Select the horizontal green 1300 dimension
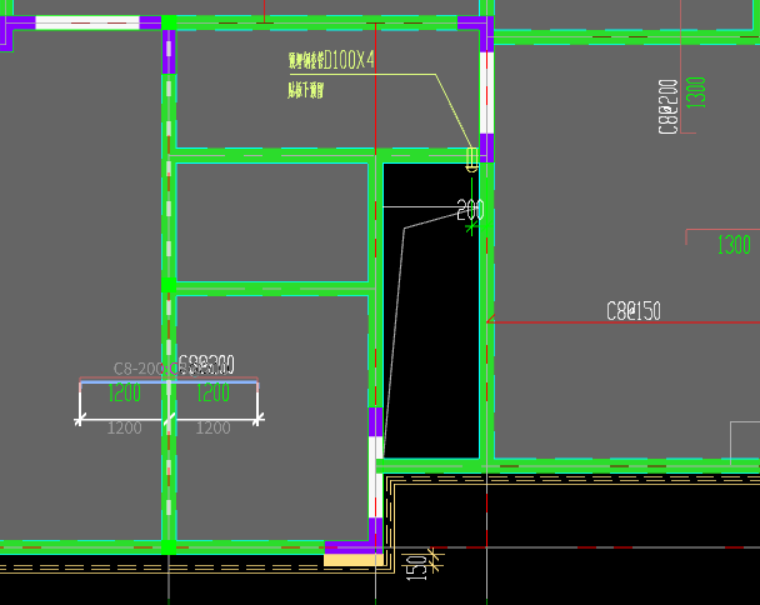Image resolution: width=760 pixels, height=605 pixels. click(734, 245)
